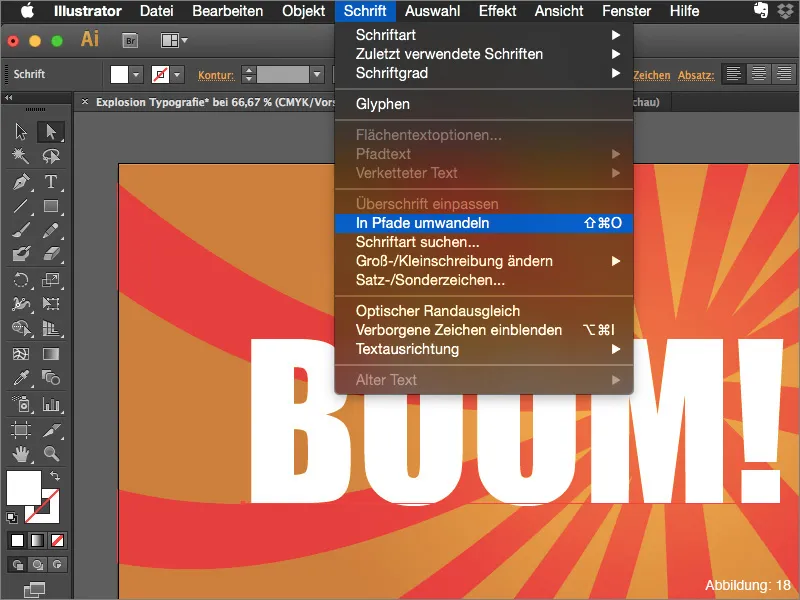Screen dimensions: 800x600
Task: Open the fill color dropdown arrow
Action: [x=136, y=74]
